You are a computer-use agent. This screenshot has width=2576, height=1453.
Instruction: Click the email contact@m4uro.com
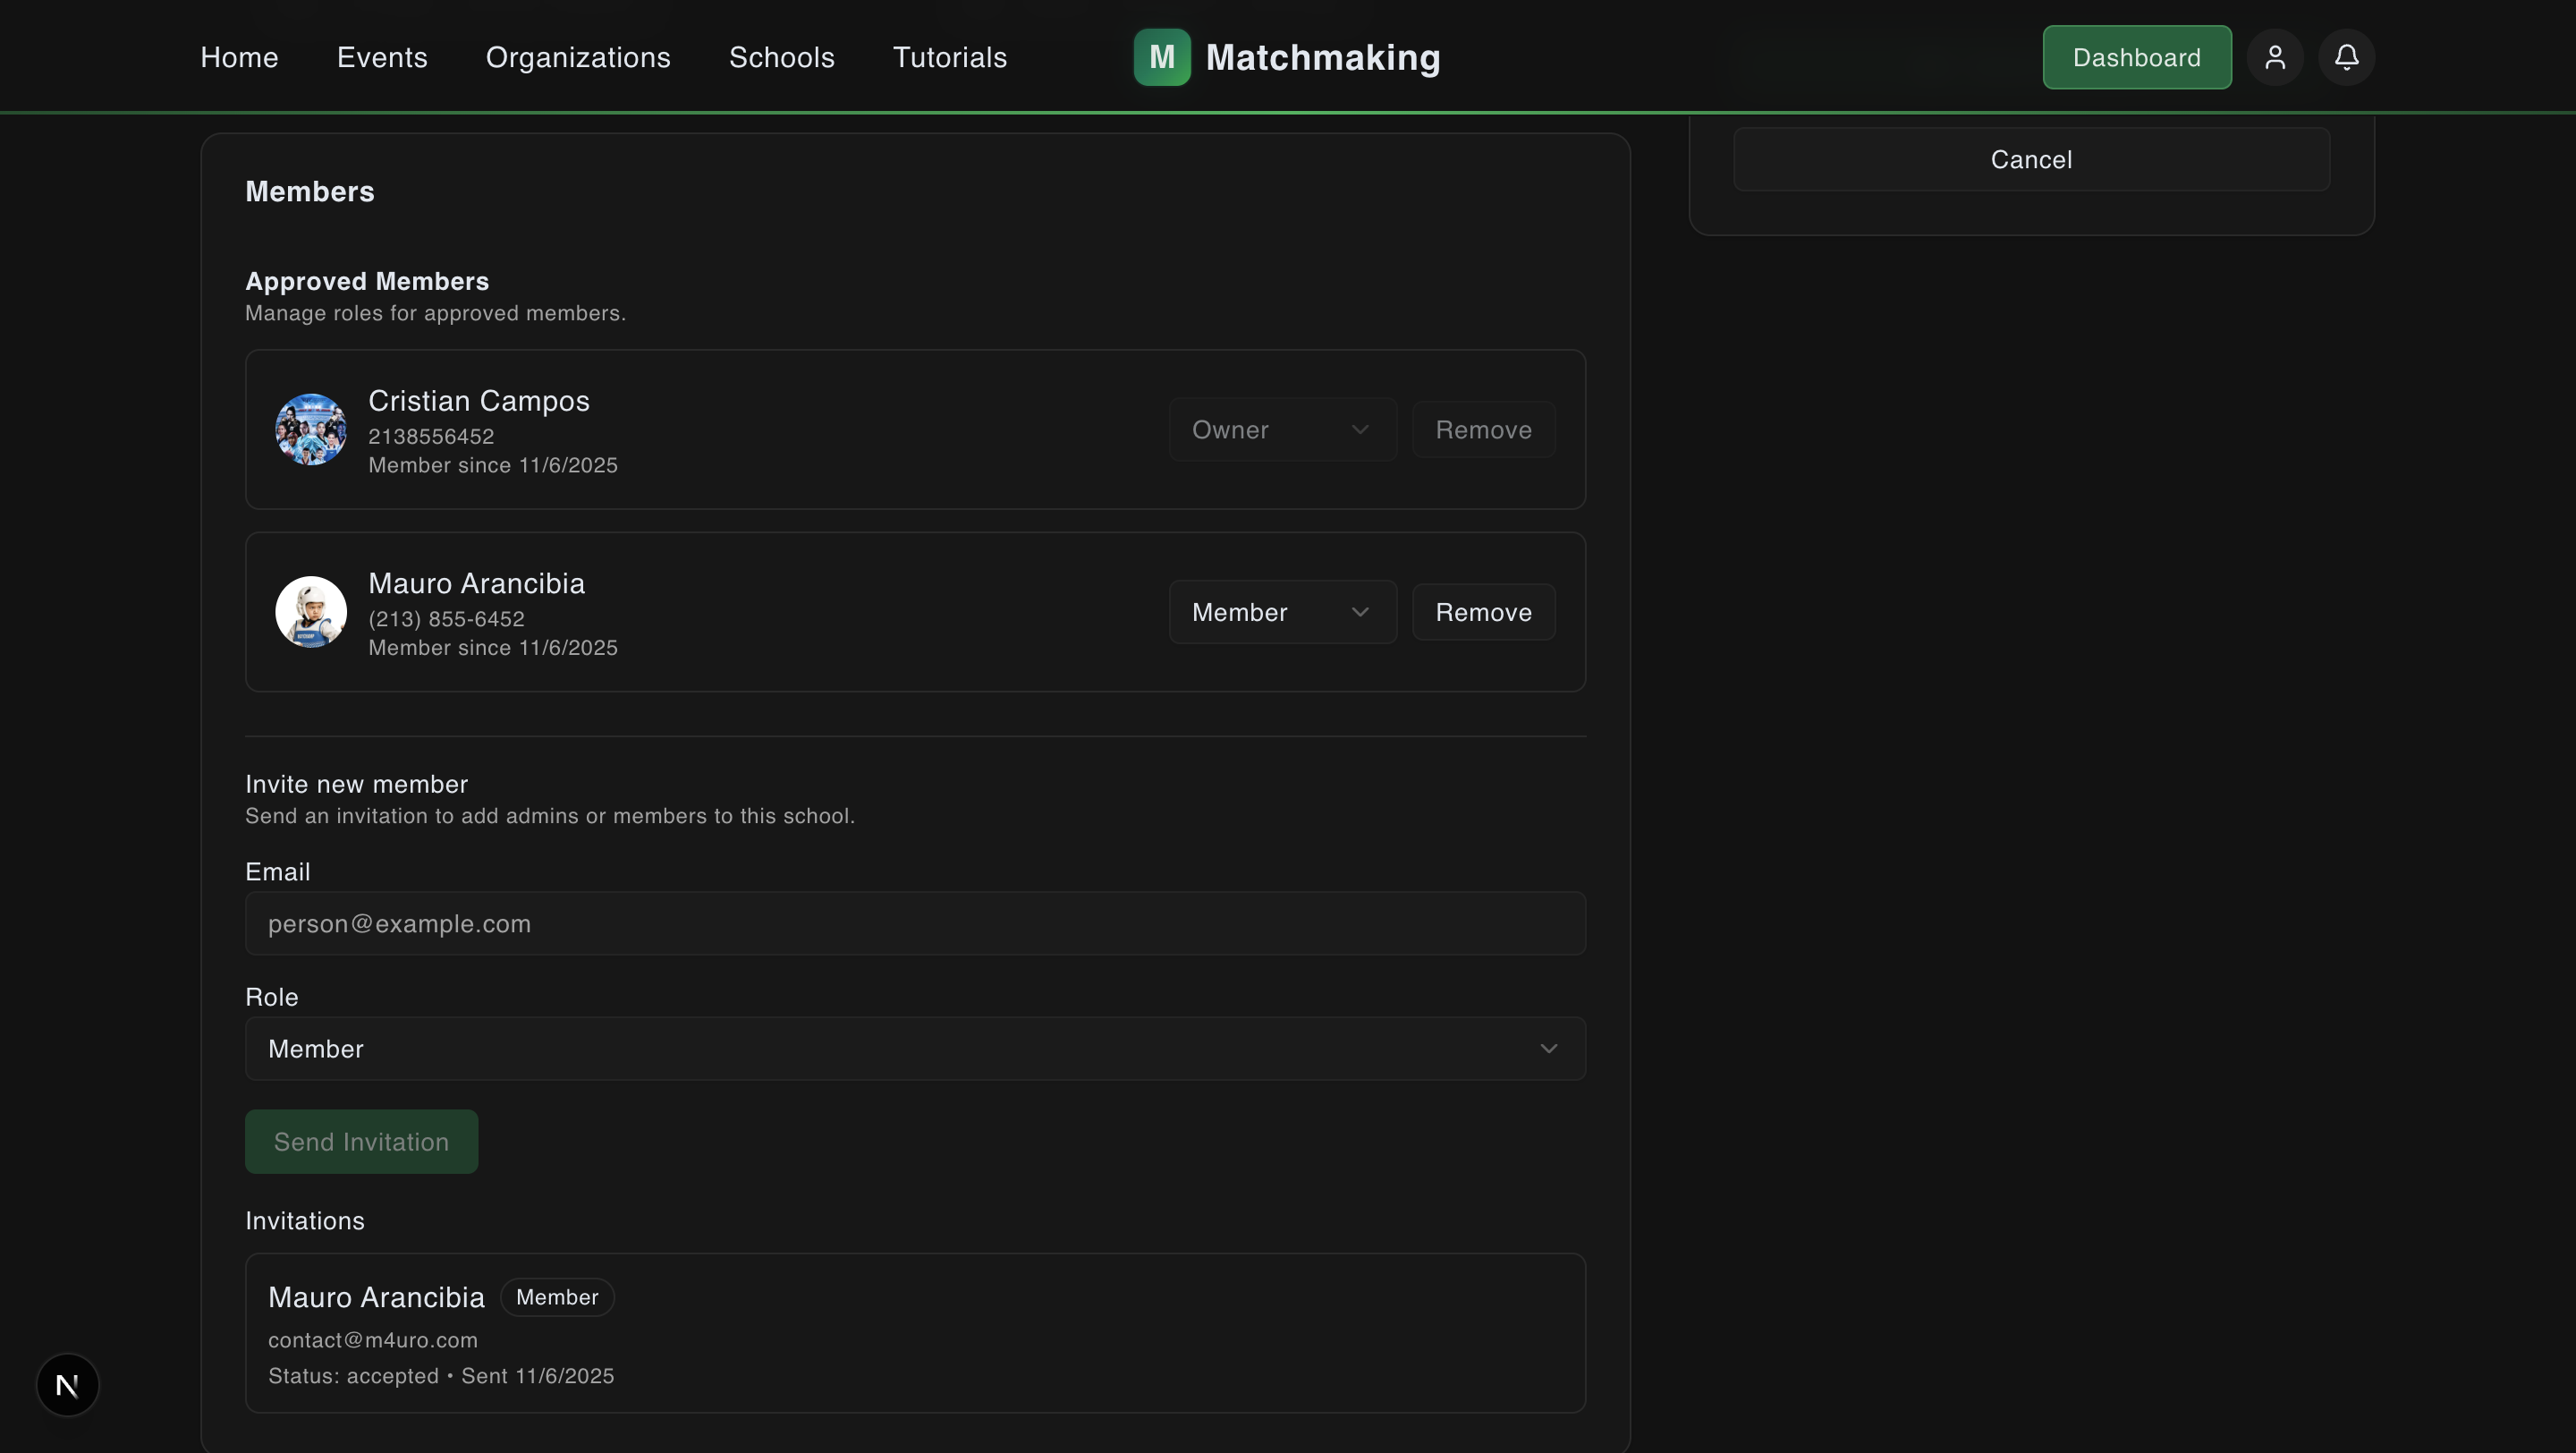[x=373, y=1340]
